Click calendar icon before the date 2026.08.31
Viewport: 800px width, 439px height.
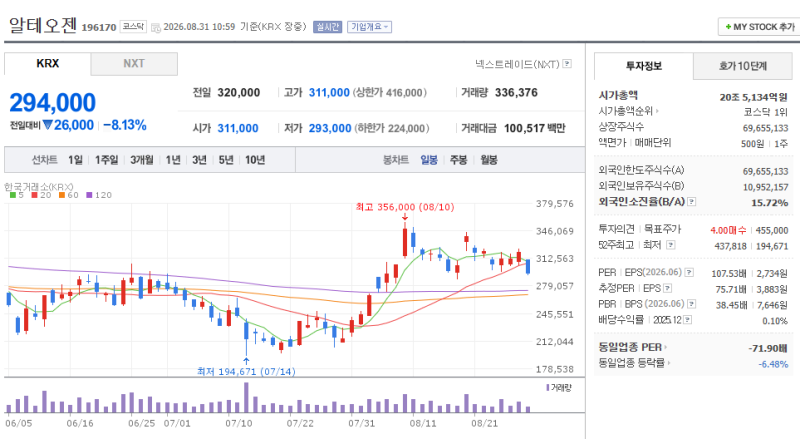156,27
